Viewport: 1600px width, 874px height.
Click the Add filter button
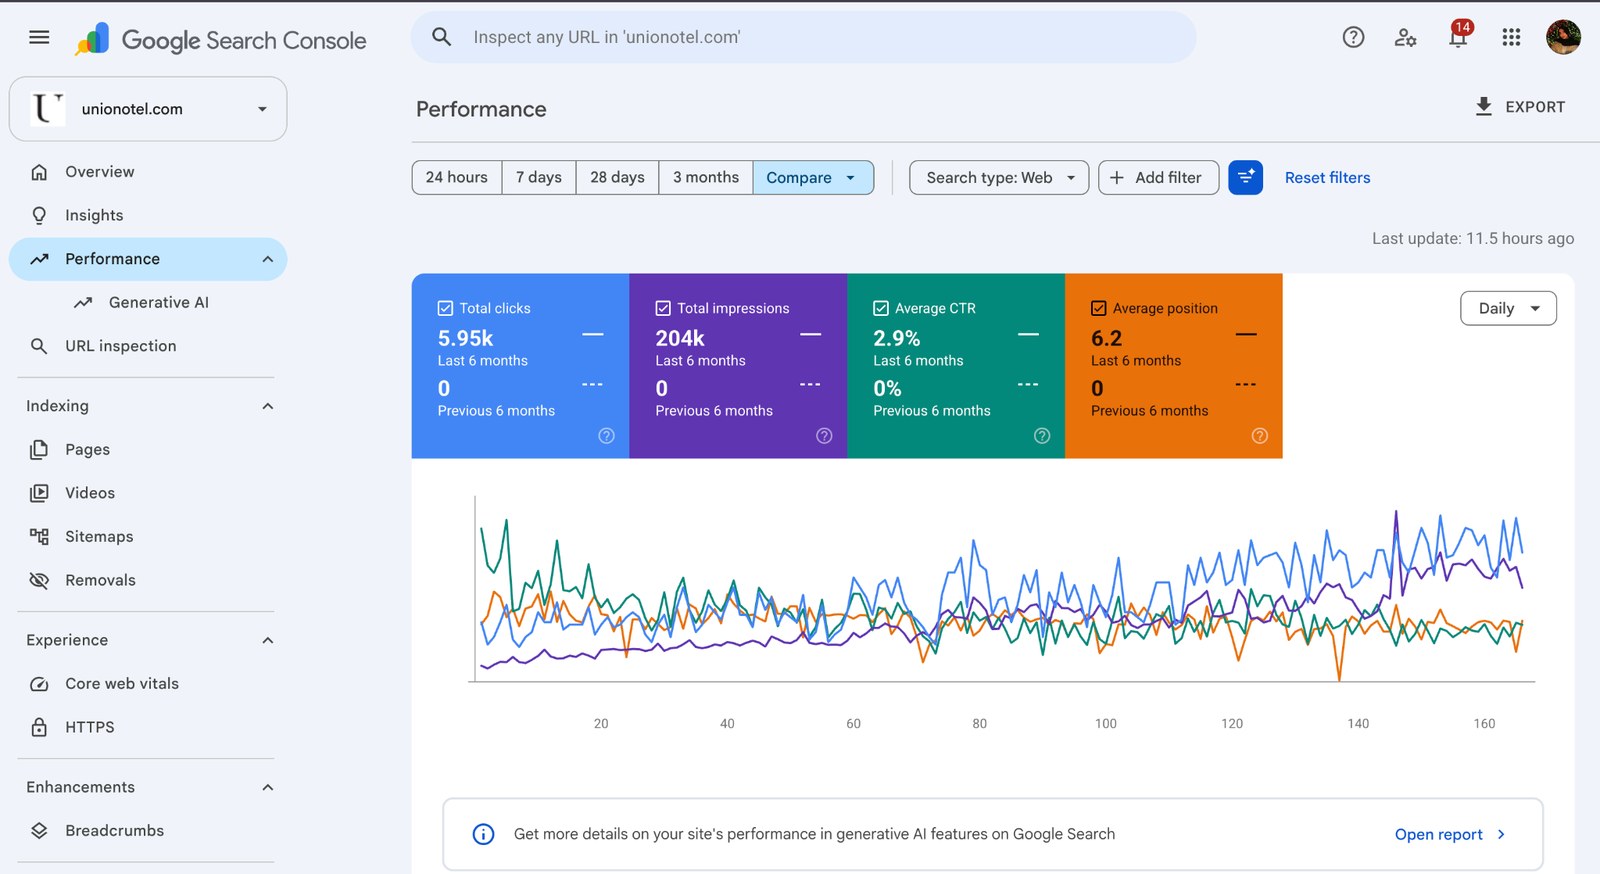click(x=1158, y=177)
